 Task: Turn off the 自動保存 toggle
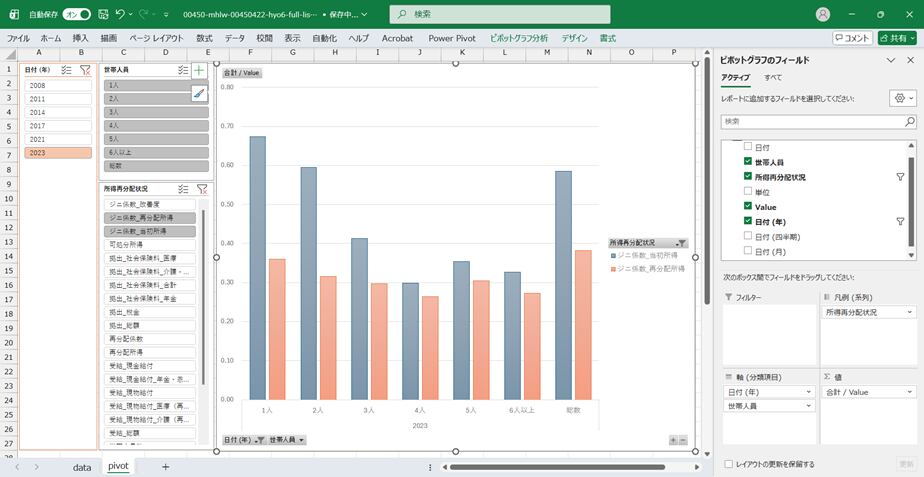tap(77, 14)
